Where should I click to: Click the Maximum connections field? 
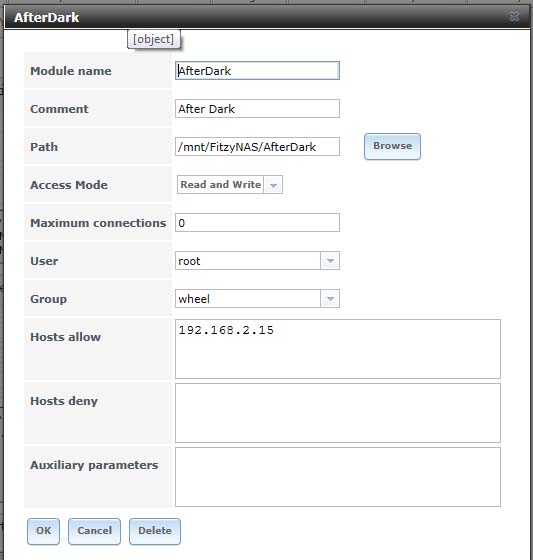click(x=257, y=222)
